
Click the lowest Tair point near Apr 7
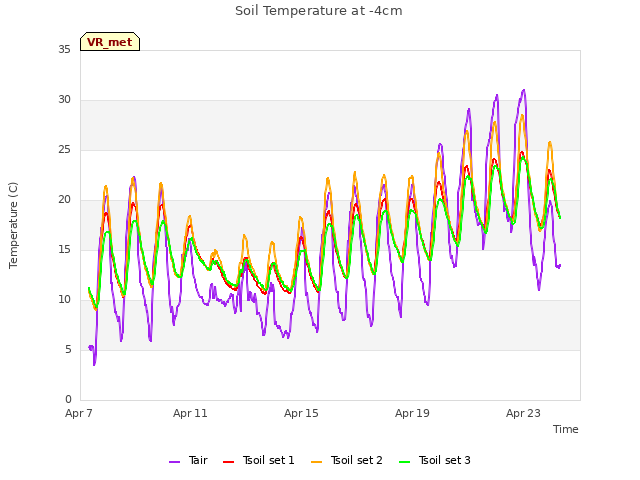94,364
